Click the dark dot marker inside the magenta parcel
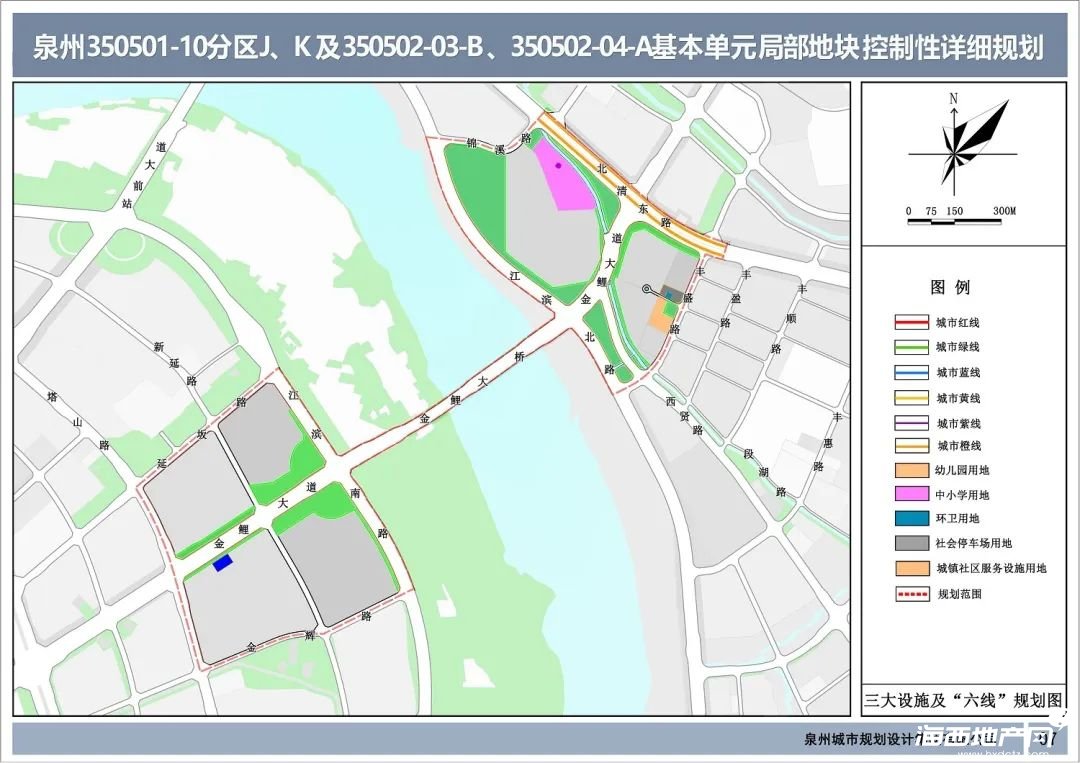 click(x=558, y=165)
